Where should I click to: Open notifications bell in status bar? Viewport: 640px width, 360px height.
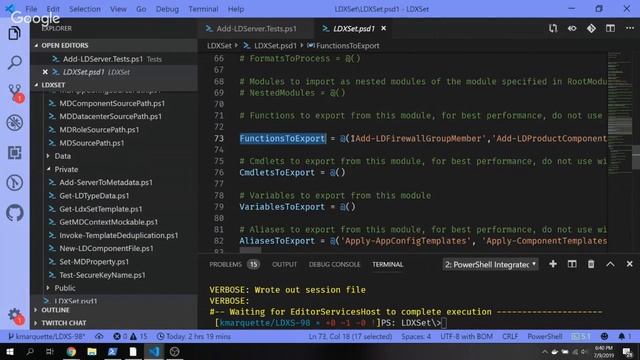point(624,336)
